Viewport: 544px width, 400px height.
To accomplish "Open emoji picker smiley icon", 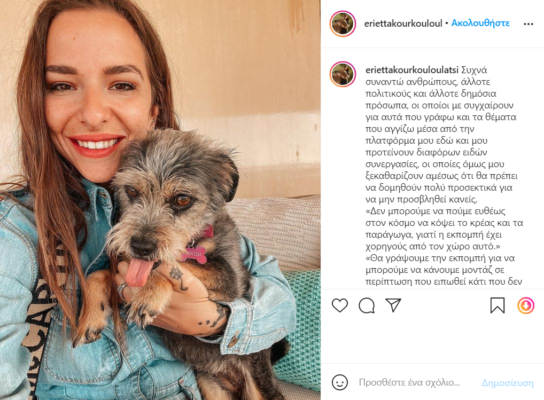I will 340,382.
